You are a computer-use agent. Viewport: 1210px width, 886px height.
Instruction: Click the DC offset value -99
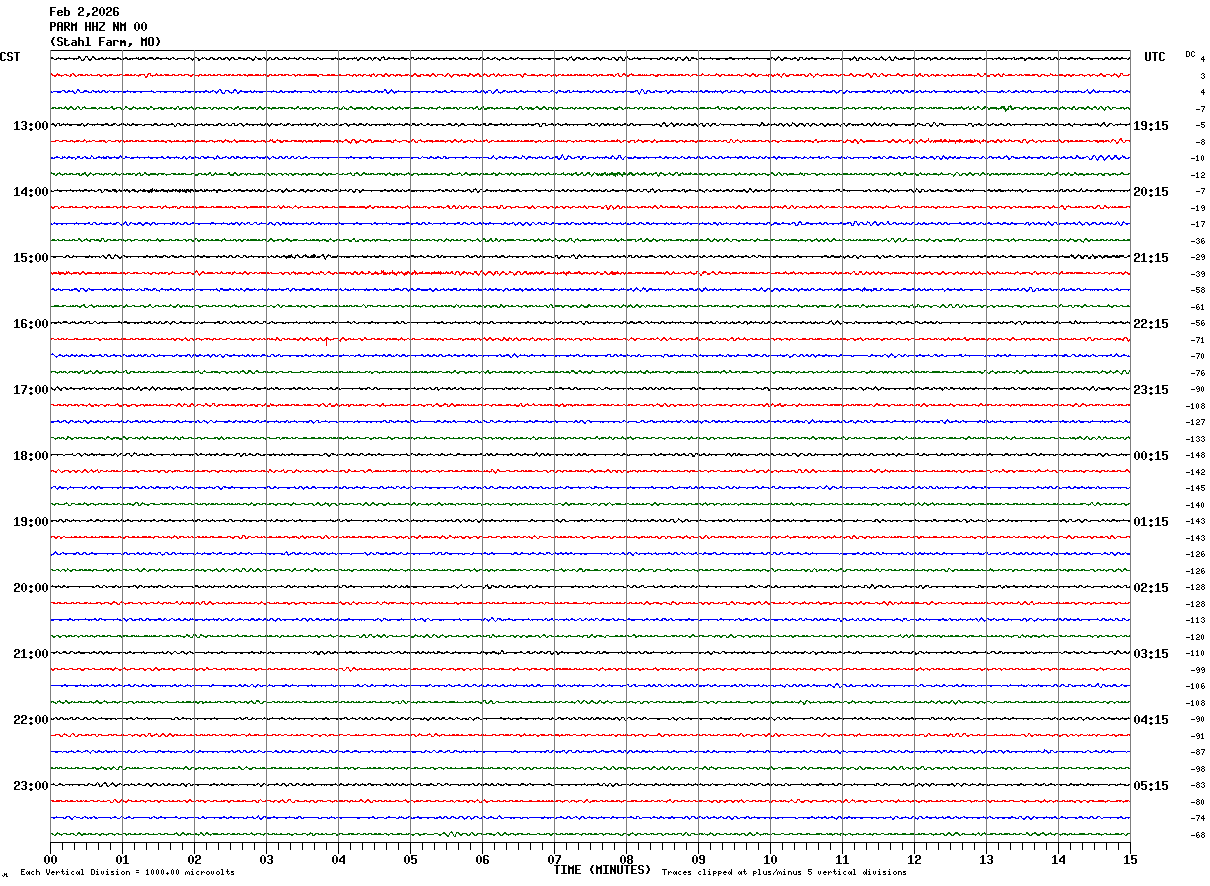coord(1197,670)
